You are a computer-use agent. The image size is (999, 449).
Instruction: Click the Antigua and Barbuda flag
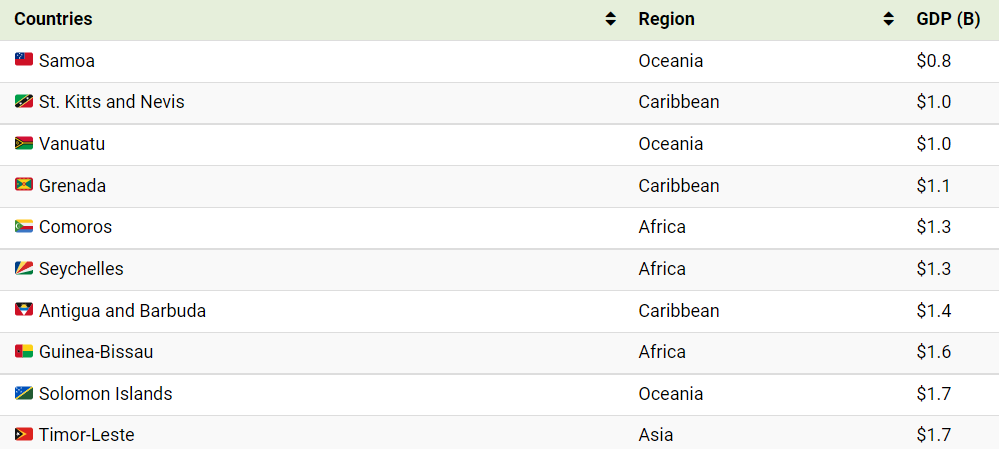pyautogui.click(x=24, y=310)
